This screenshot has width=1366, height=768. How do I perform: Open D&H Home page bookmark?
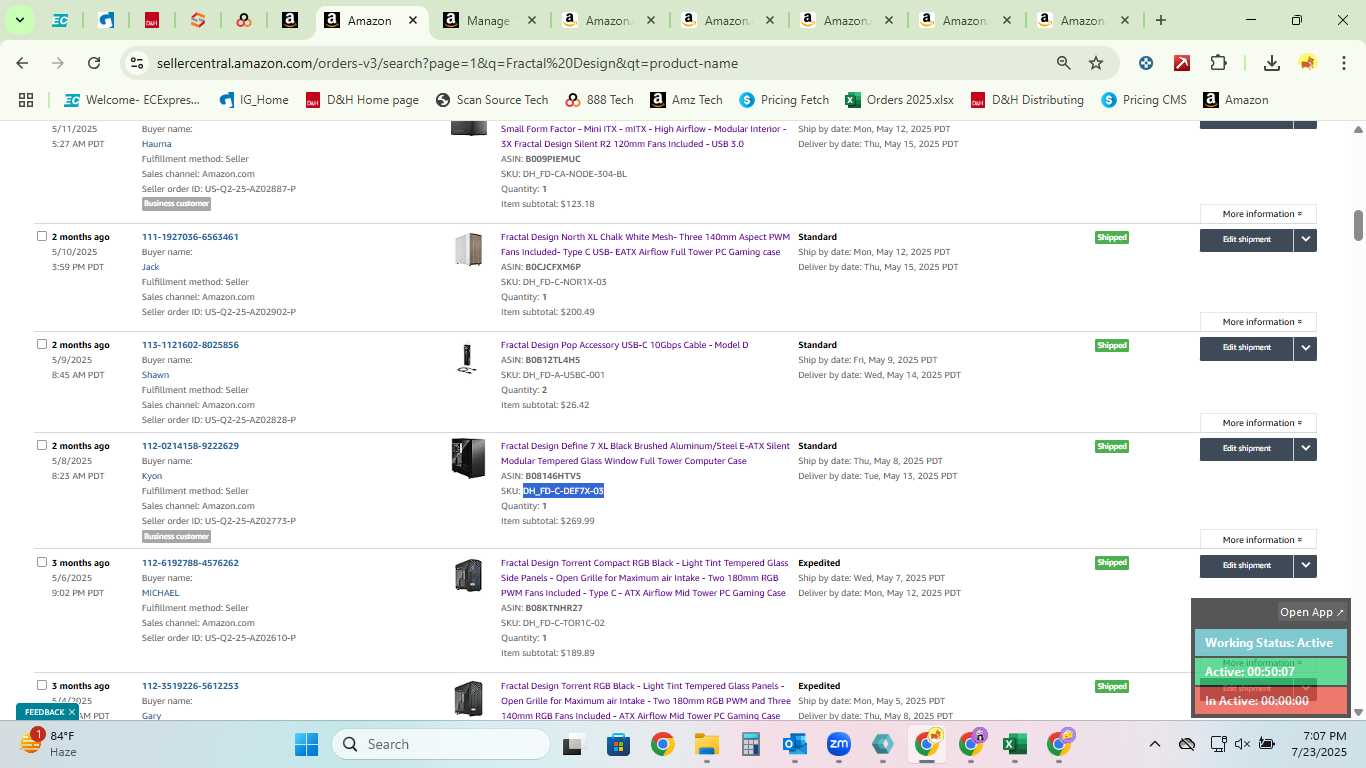[362, 100]
